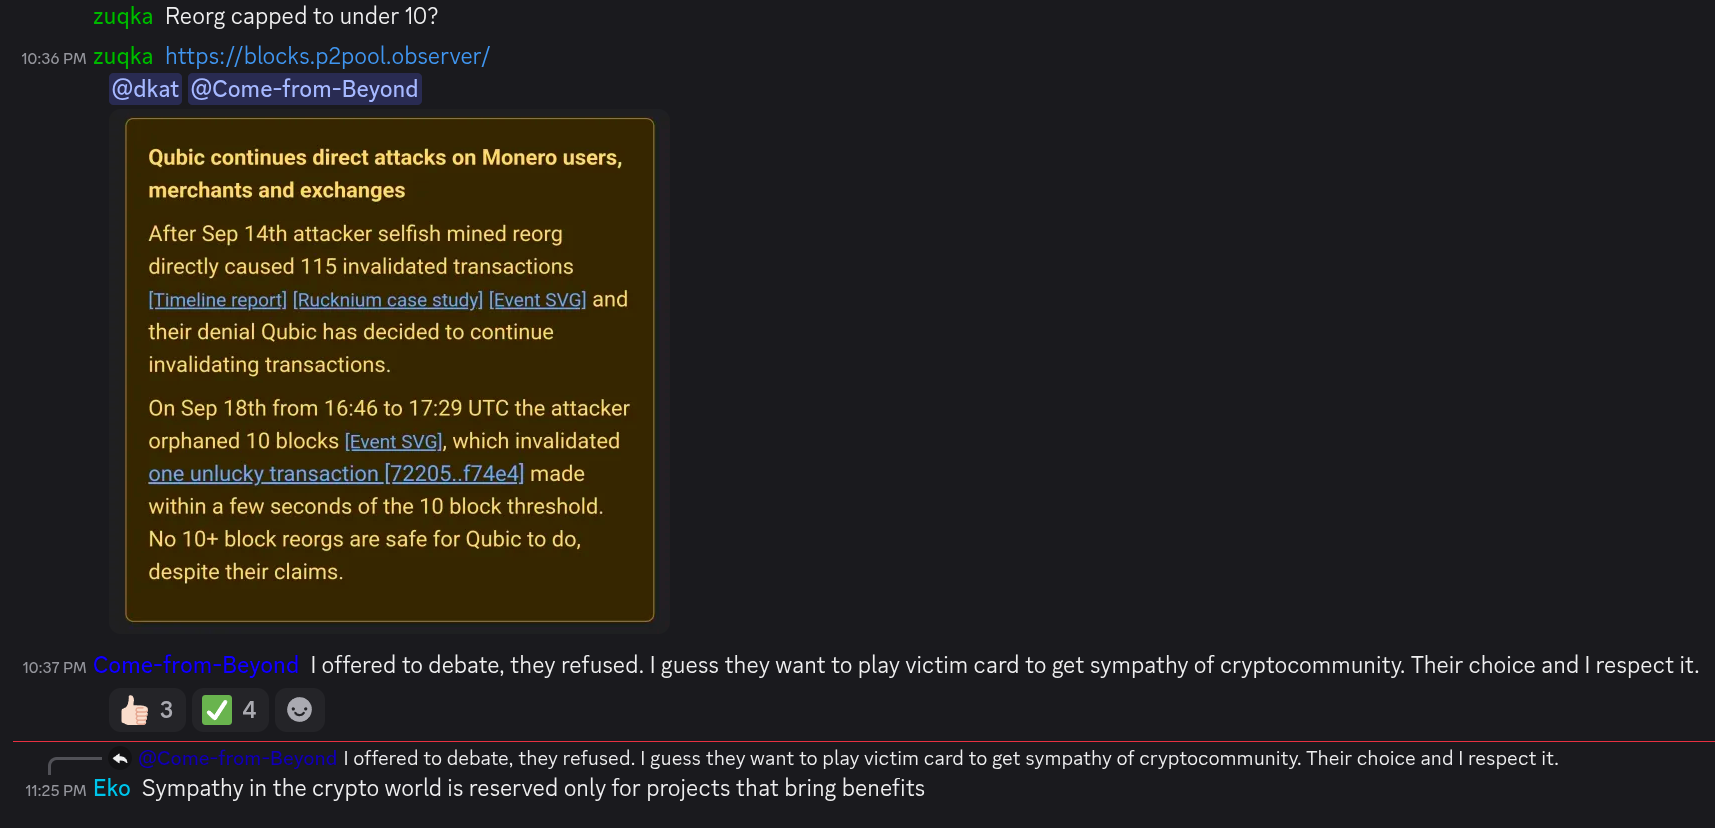Click the @dkat mention
The image size is (1715, 828).
(145, 89)
